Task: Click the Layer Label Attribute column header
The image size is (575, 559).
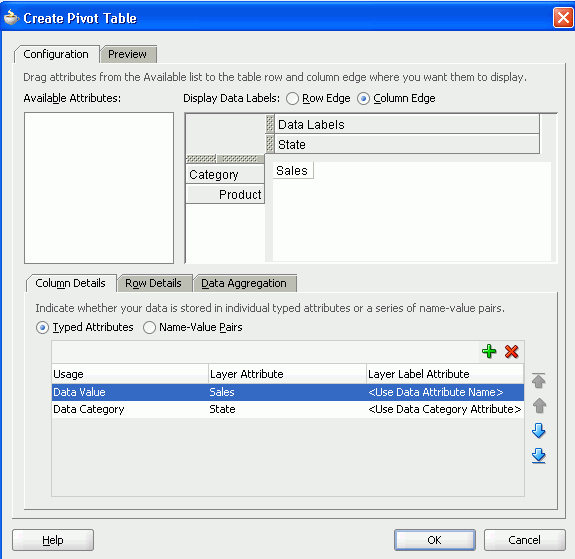Action: click(445, 374)
